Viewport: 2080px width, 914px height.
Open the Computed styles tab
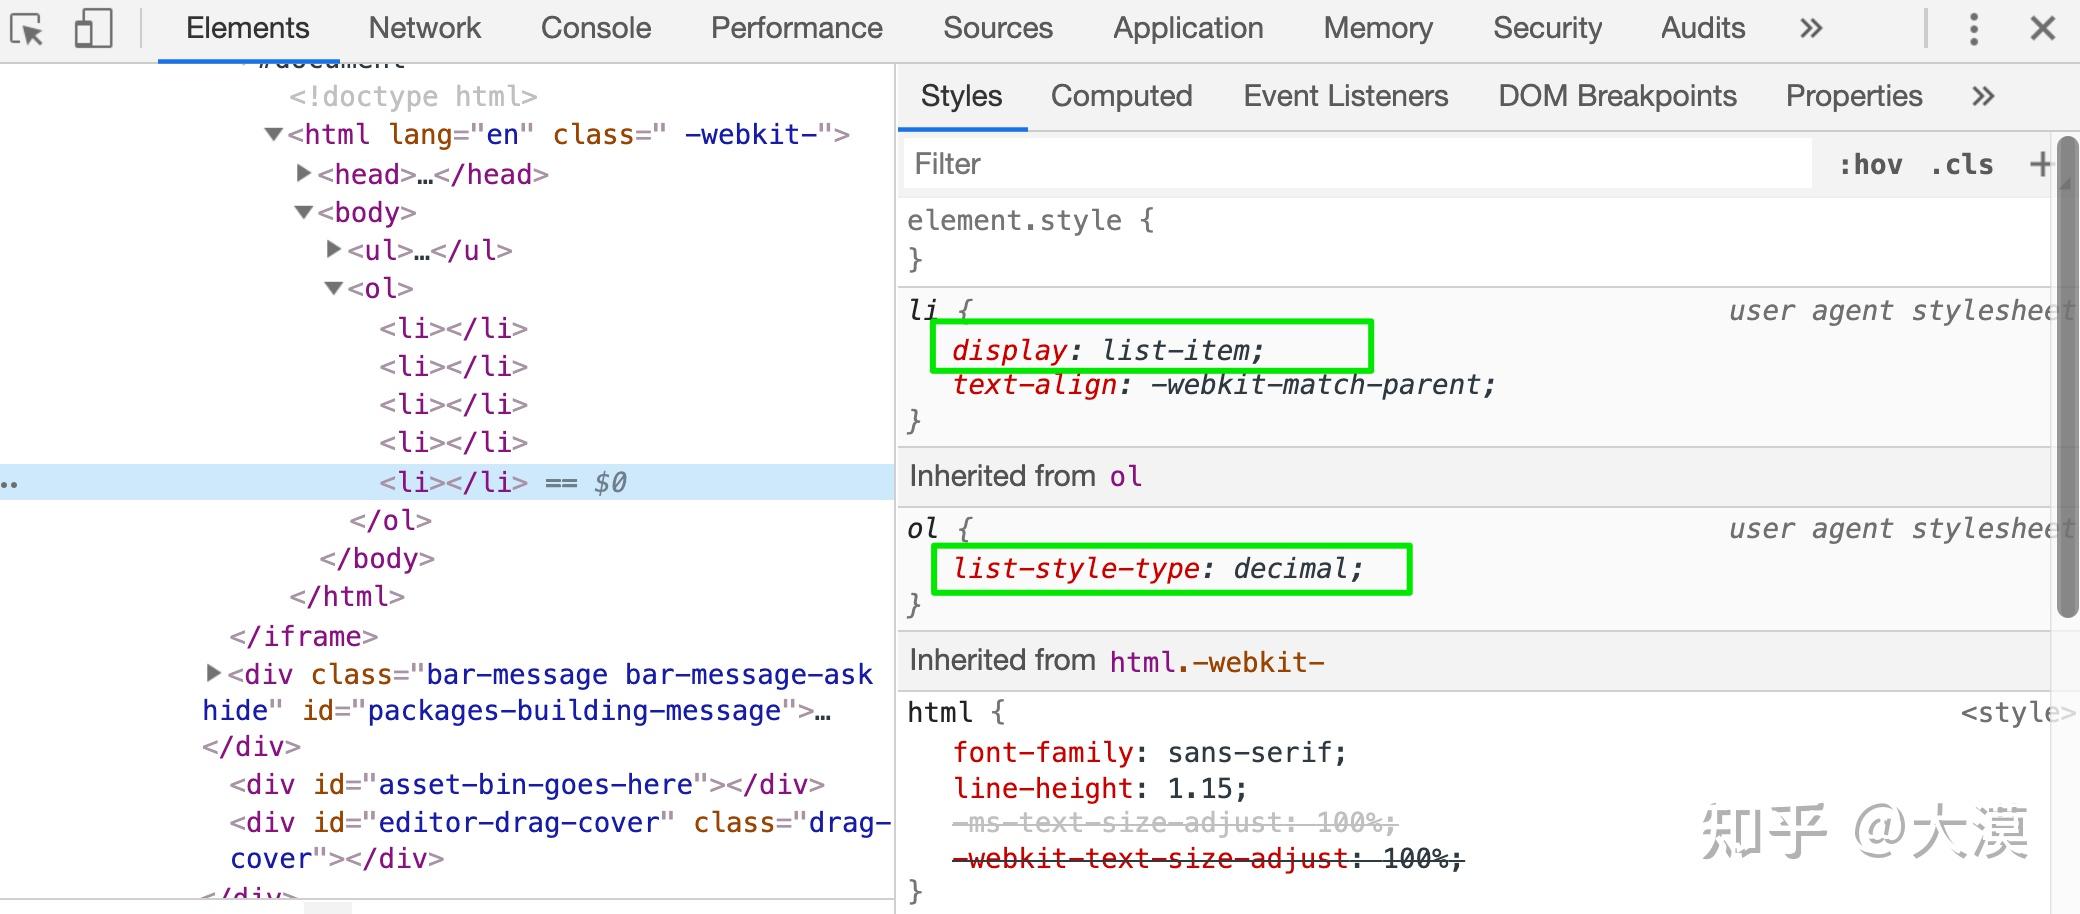[1121, 96]
